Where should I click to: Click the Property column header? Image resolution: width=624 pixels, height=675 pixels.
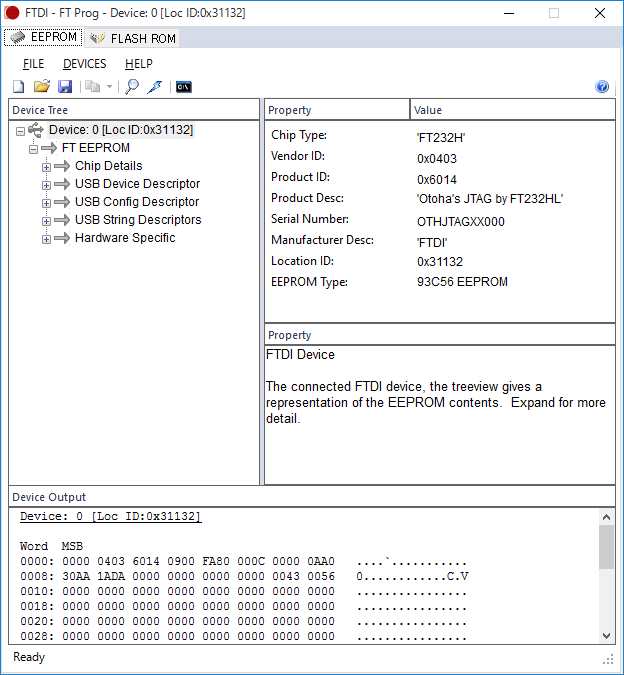(x=337, y=110)
